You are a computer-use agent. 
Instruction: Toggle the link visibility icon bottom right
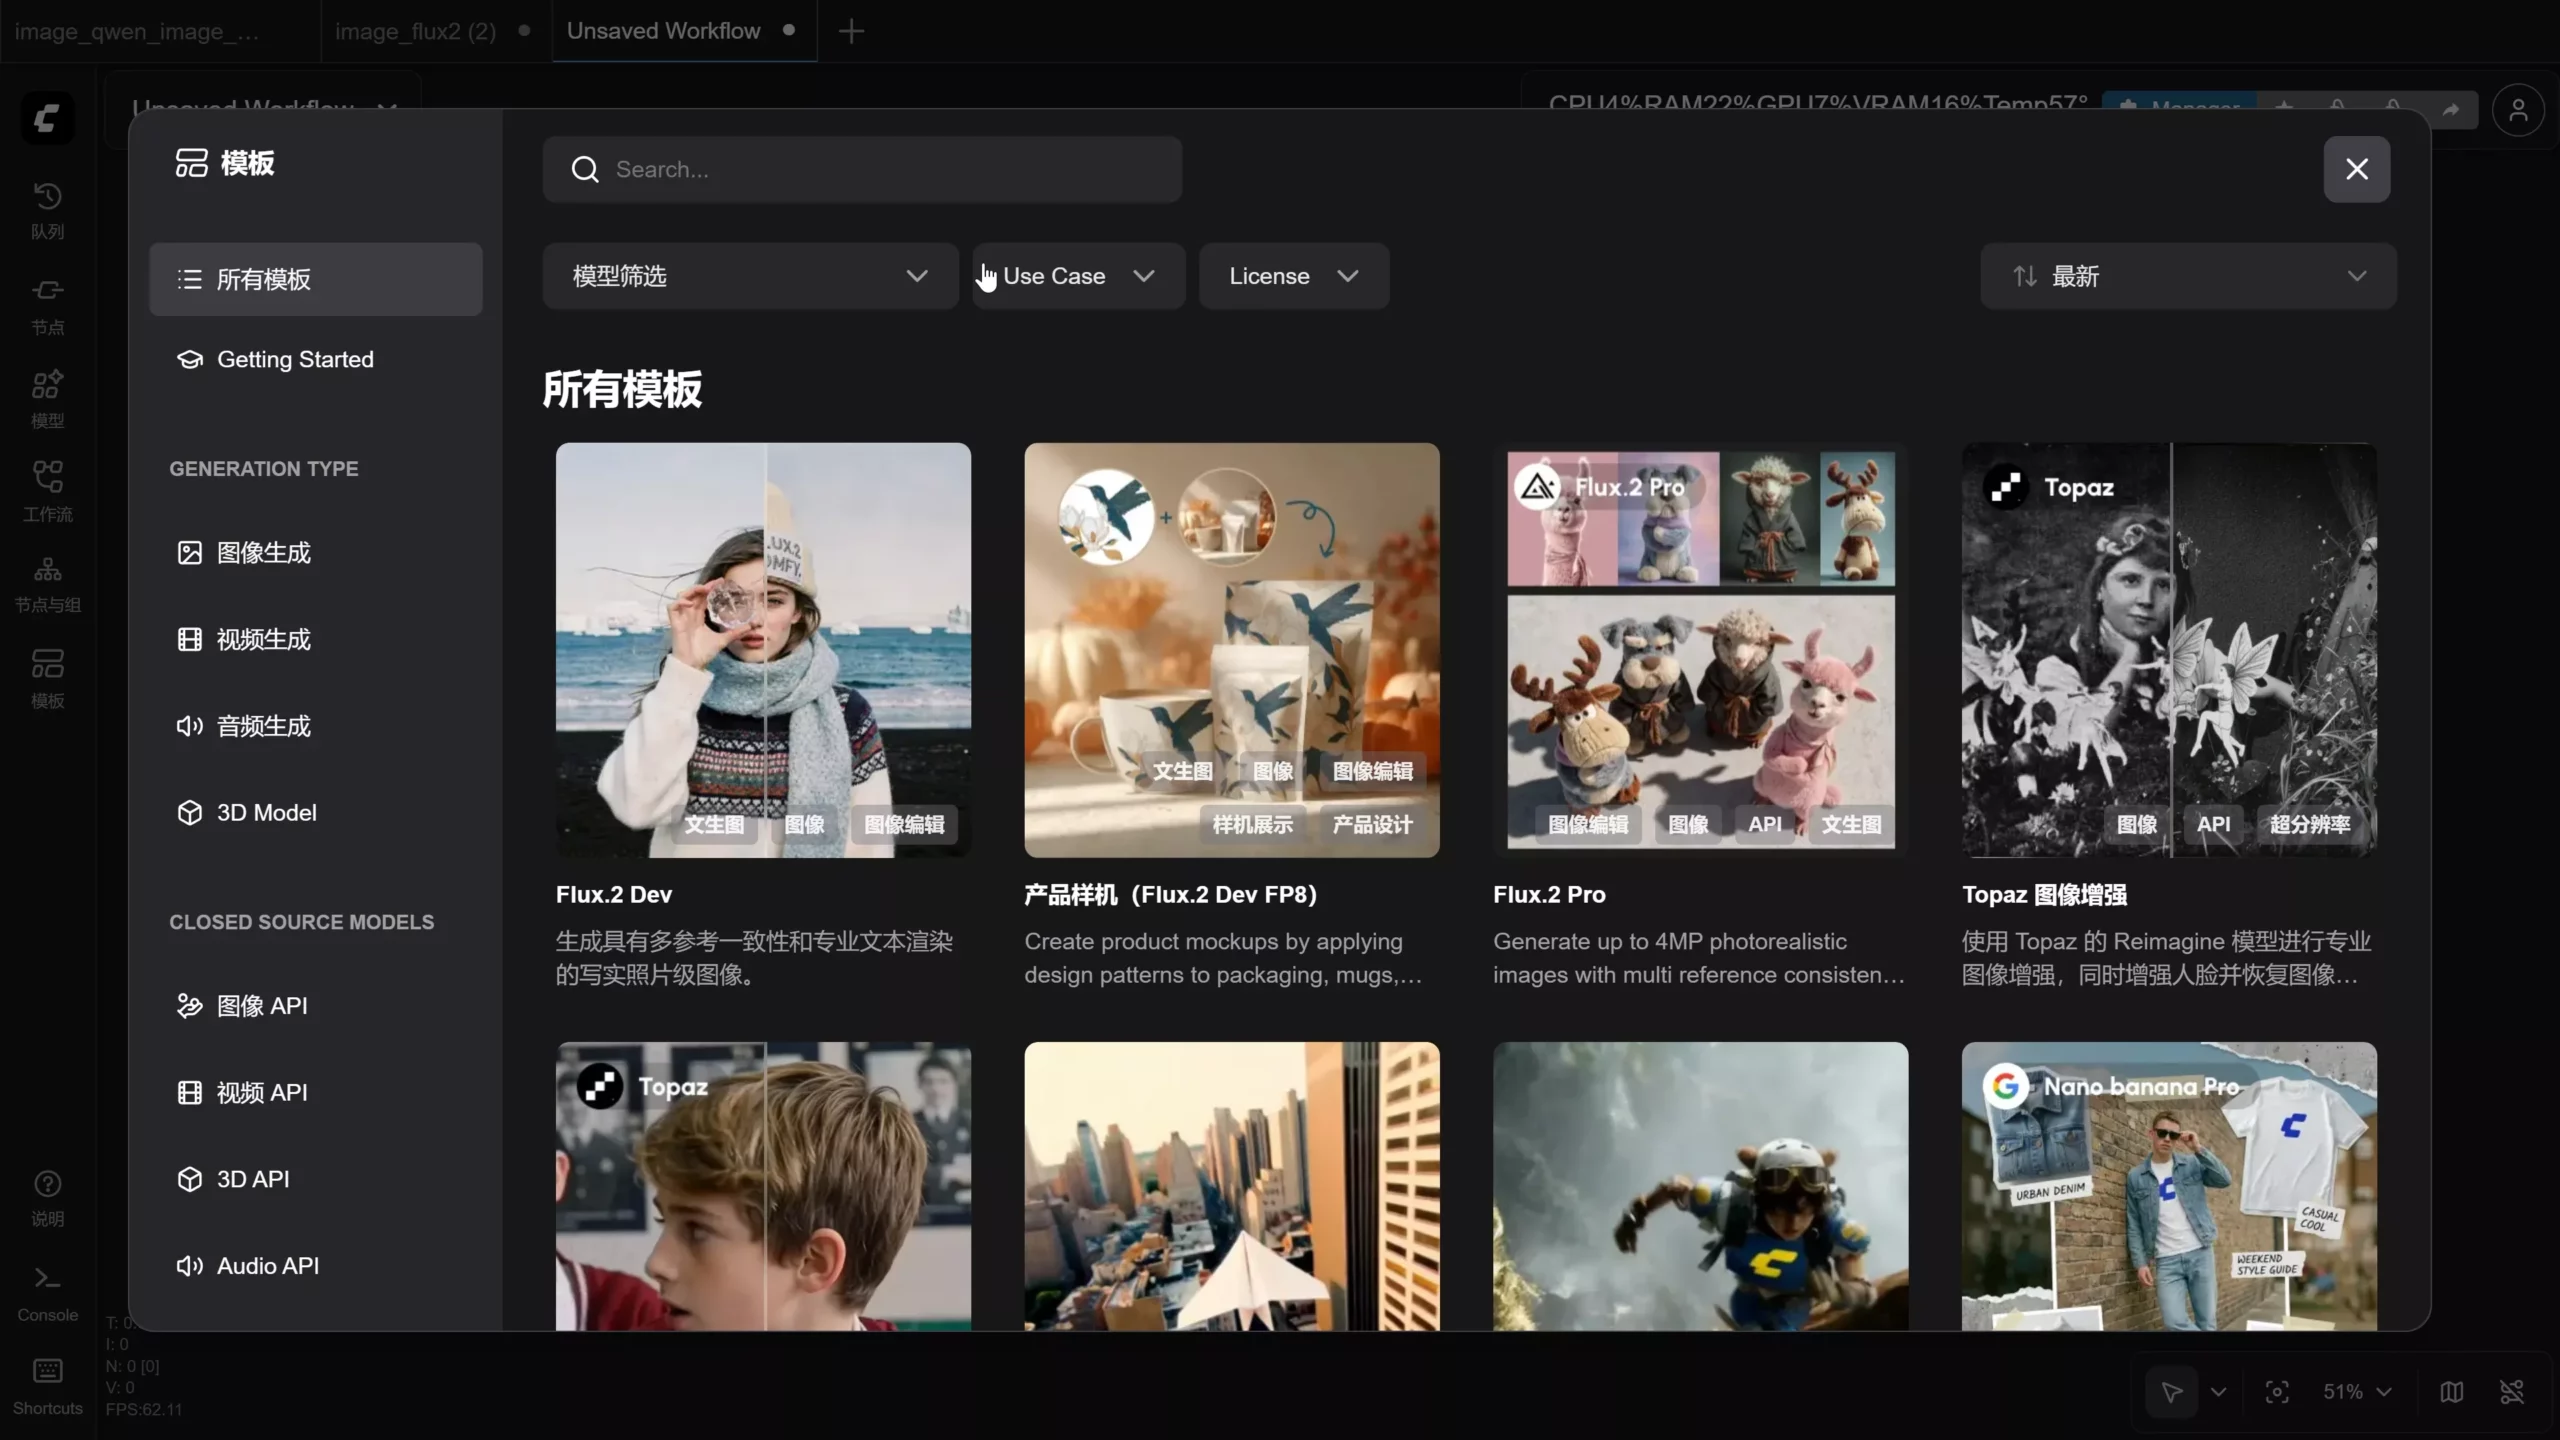(x=2512, y=1392)
